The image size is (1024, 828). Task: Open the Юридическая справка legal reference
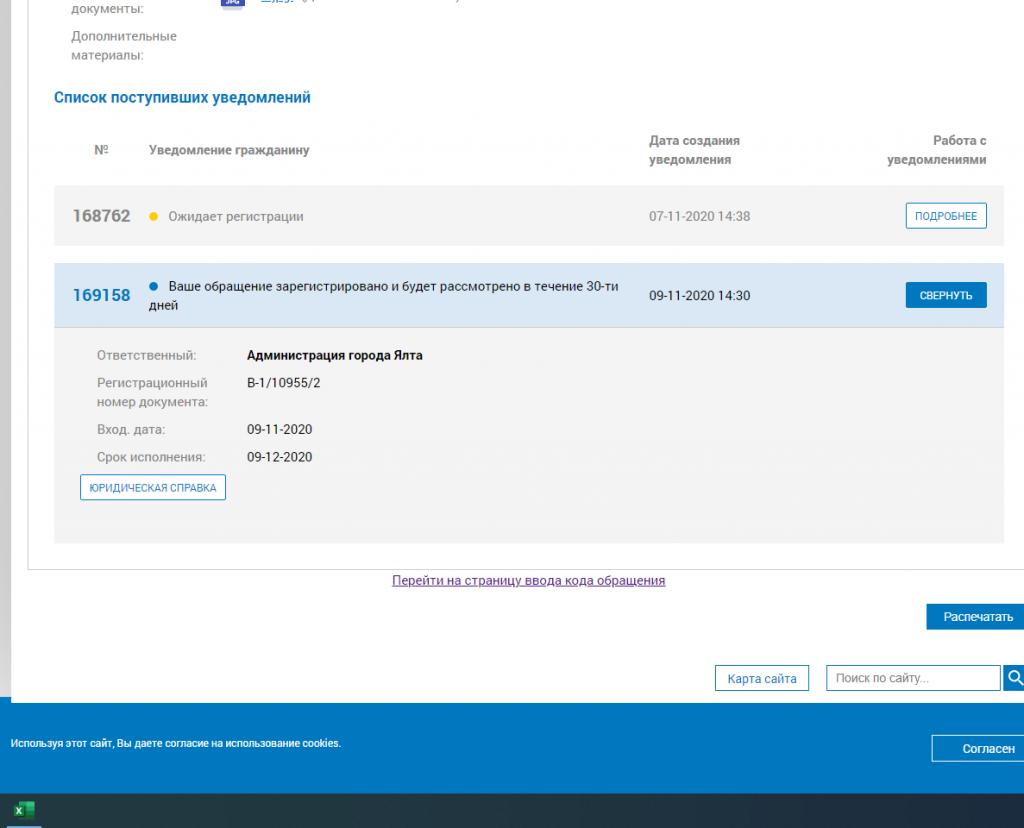point(153,487)
